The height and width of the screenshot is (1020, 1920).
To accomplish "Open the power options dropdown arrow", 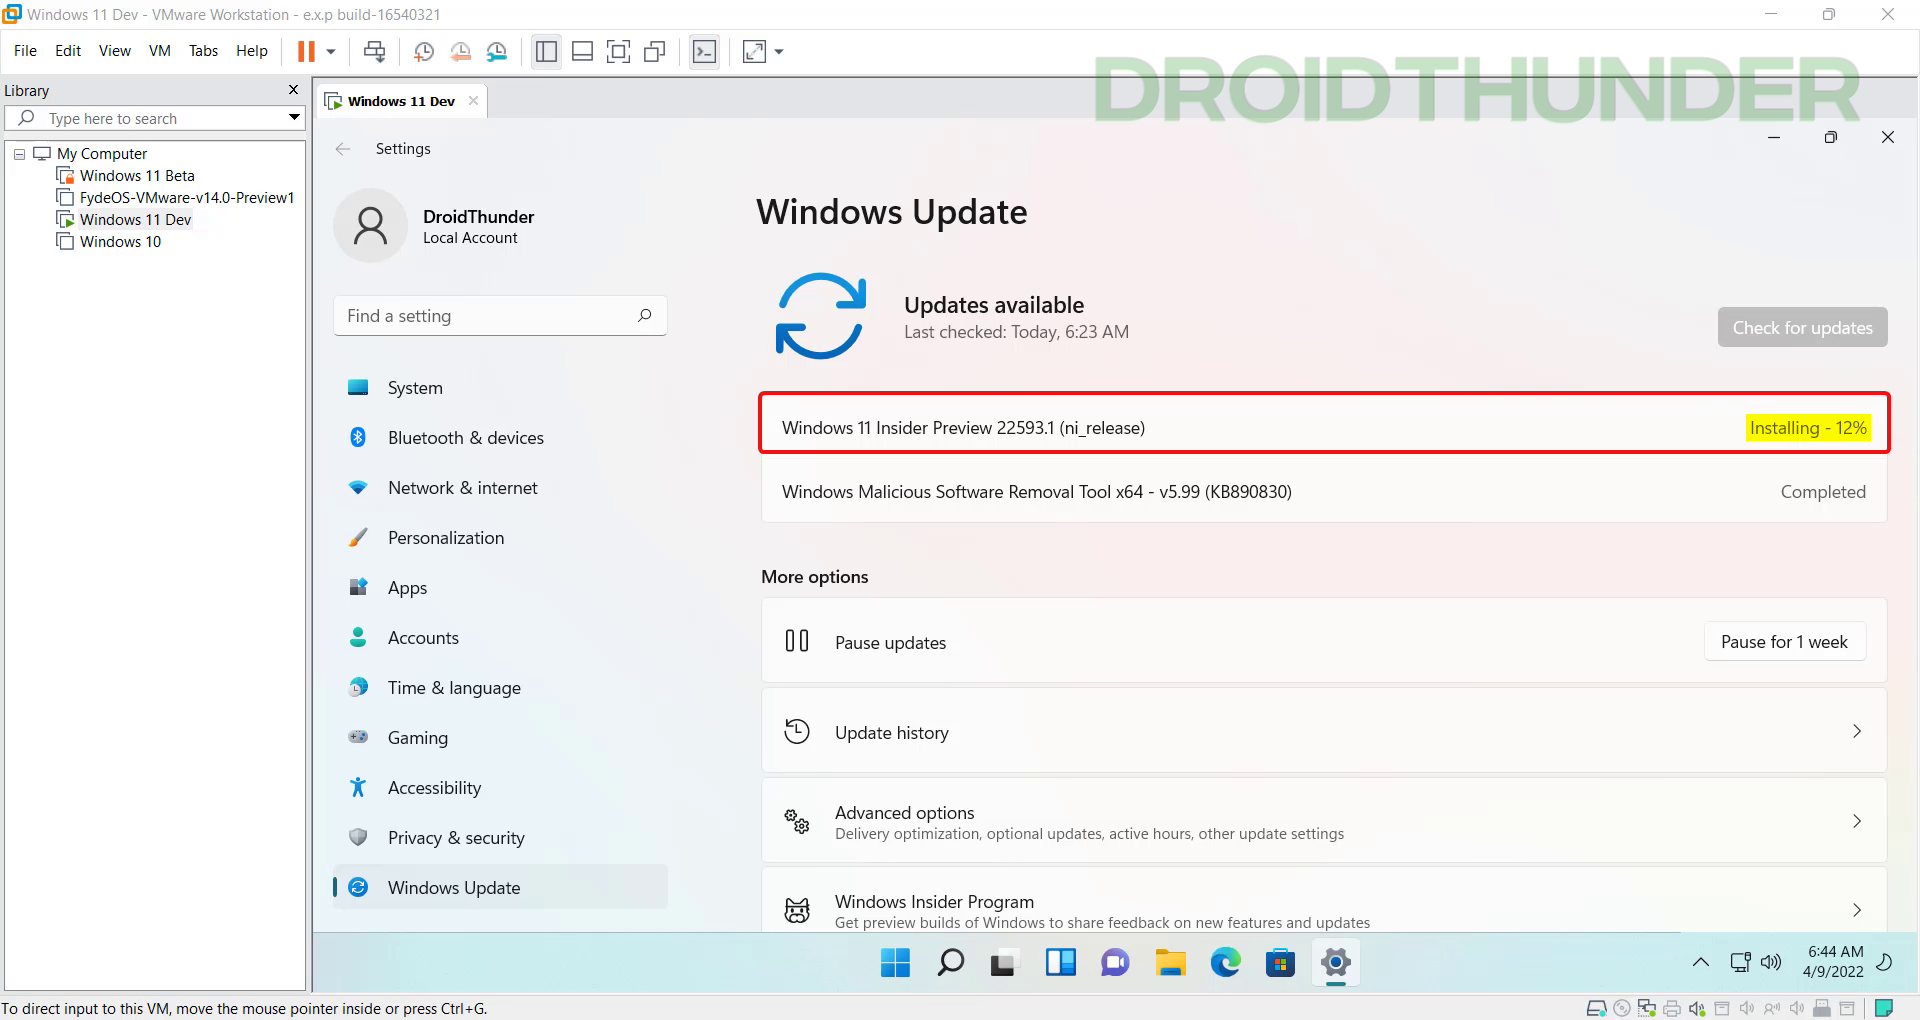I will point(331,51).
